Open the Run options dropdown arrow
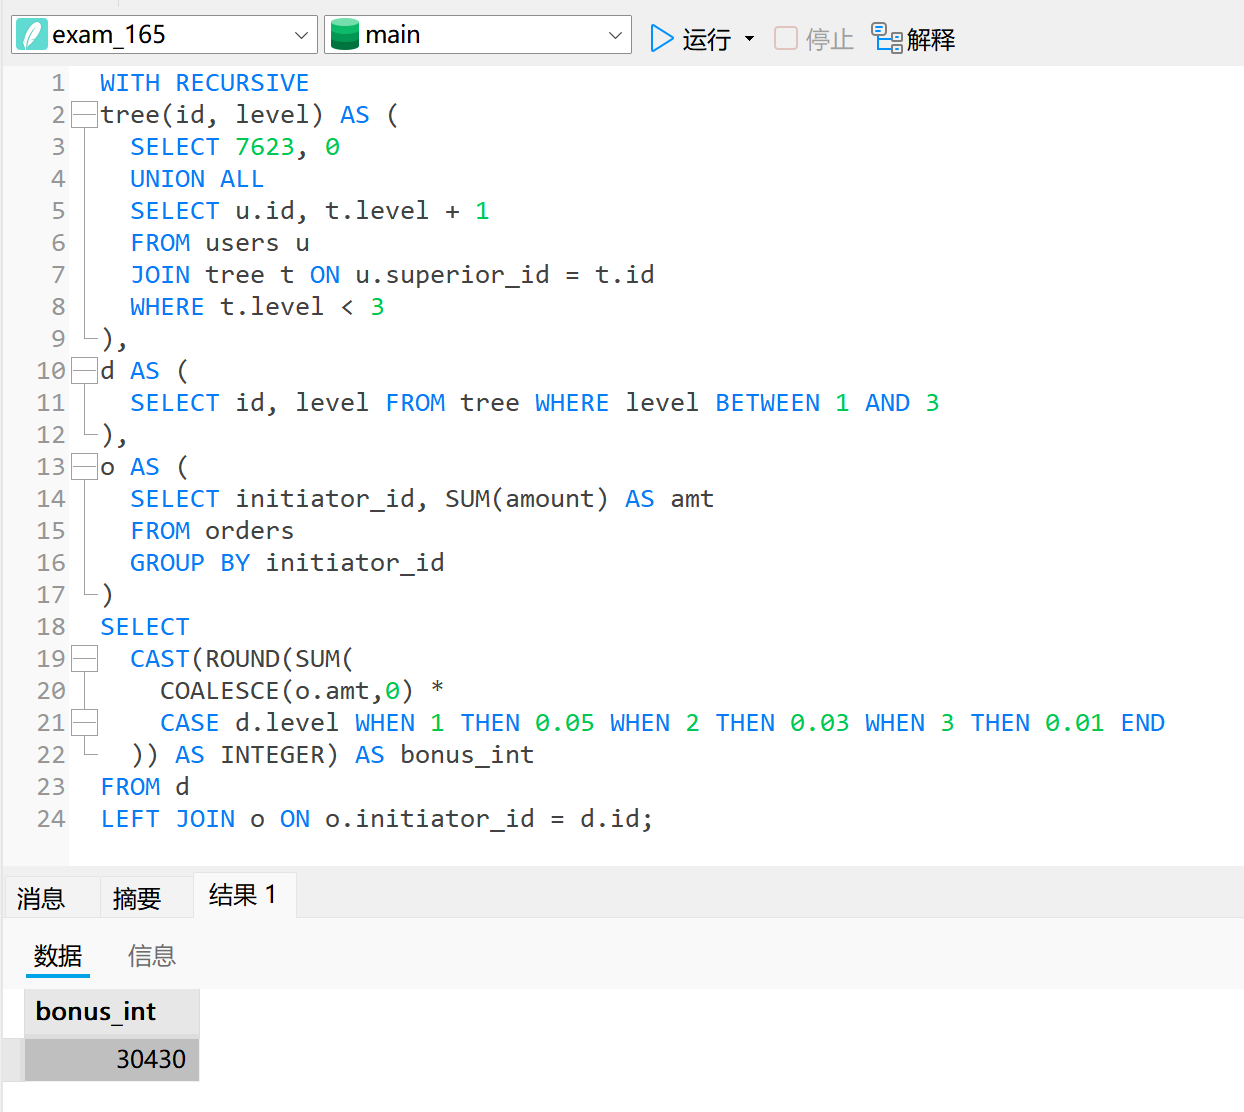Screen dimensions: 1244x1112 tap(749, 40)
